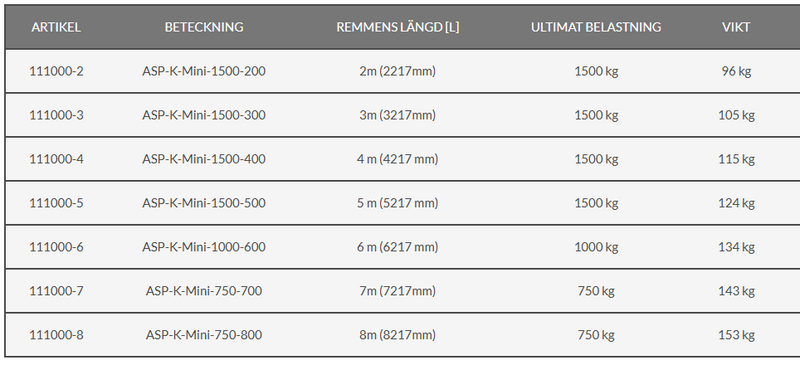Click article number 111000-7

click(x=56, y=290)
